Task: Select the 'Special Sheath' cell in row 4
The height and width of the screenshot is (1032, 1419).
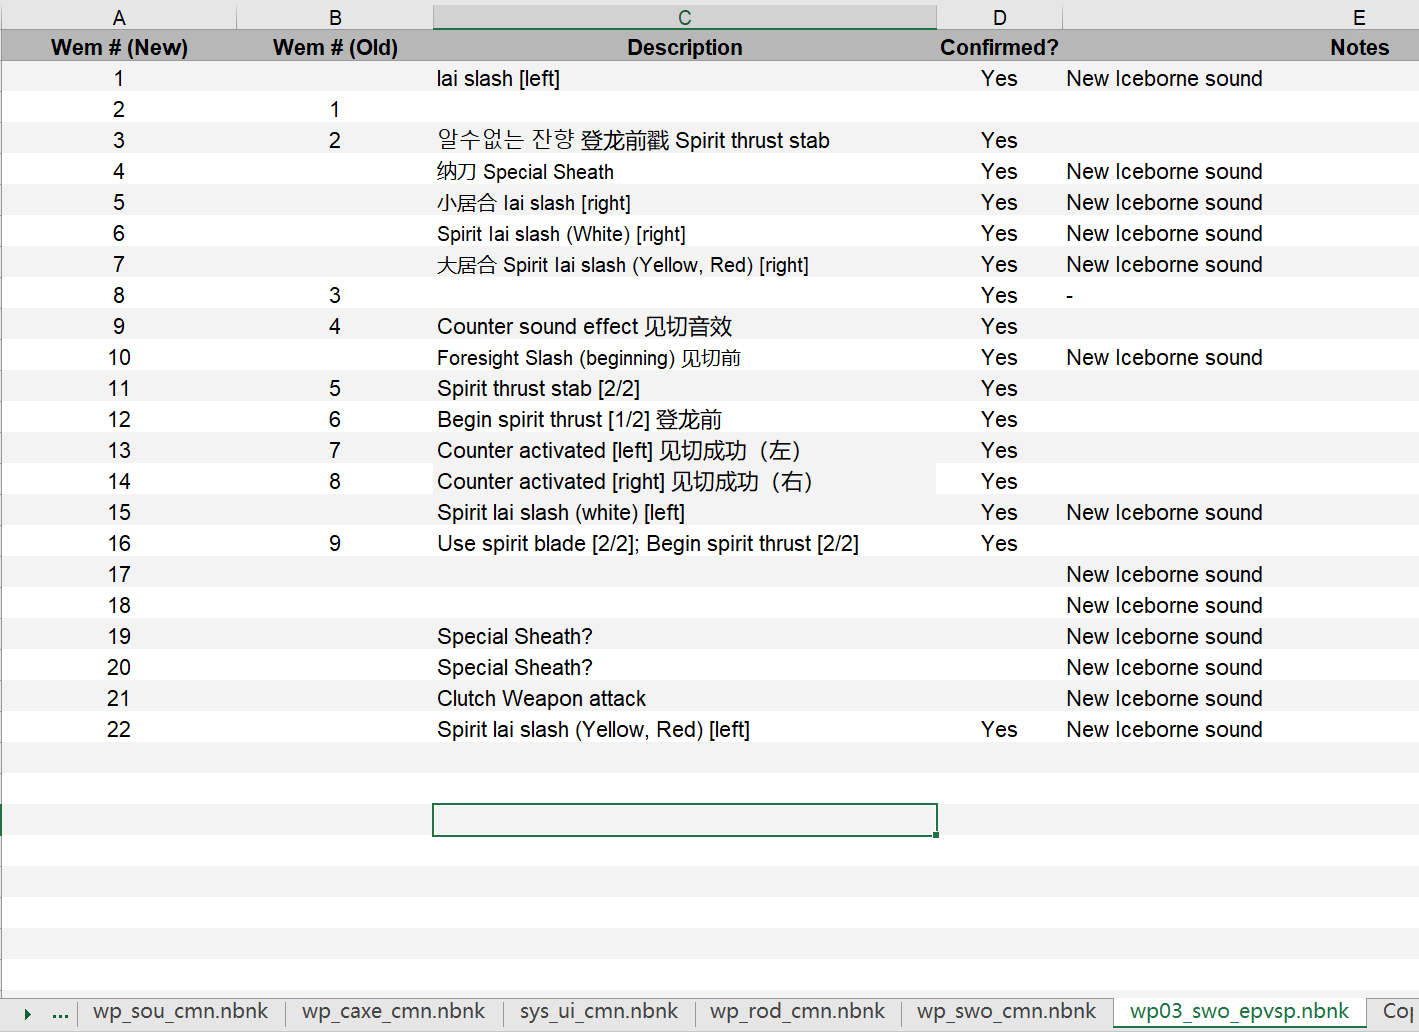Action: [684, 171]
